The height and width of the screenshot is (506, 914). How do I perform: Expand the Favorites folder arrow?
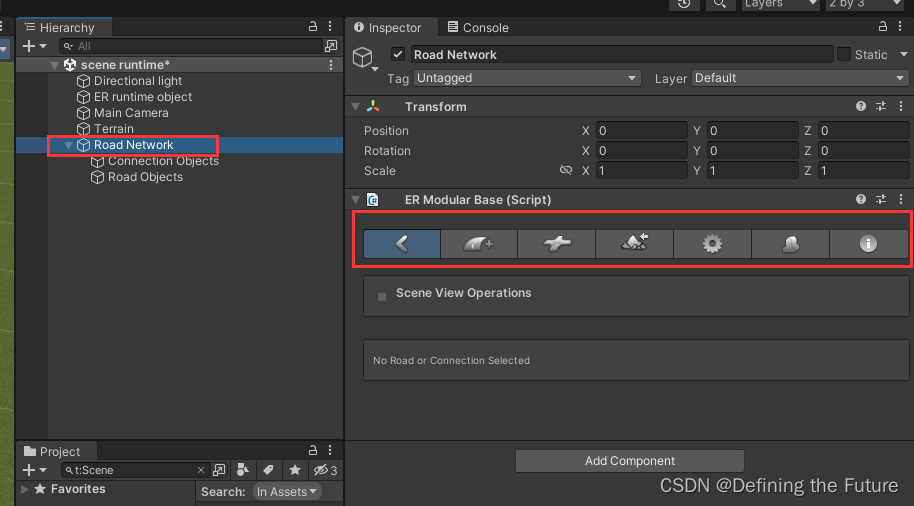coord(24,489)
